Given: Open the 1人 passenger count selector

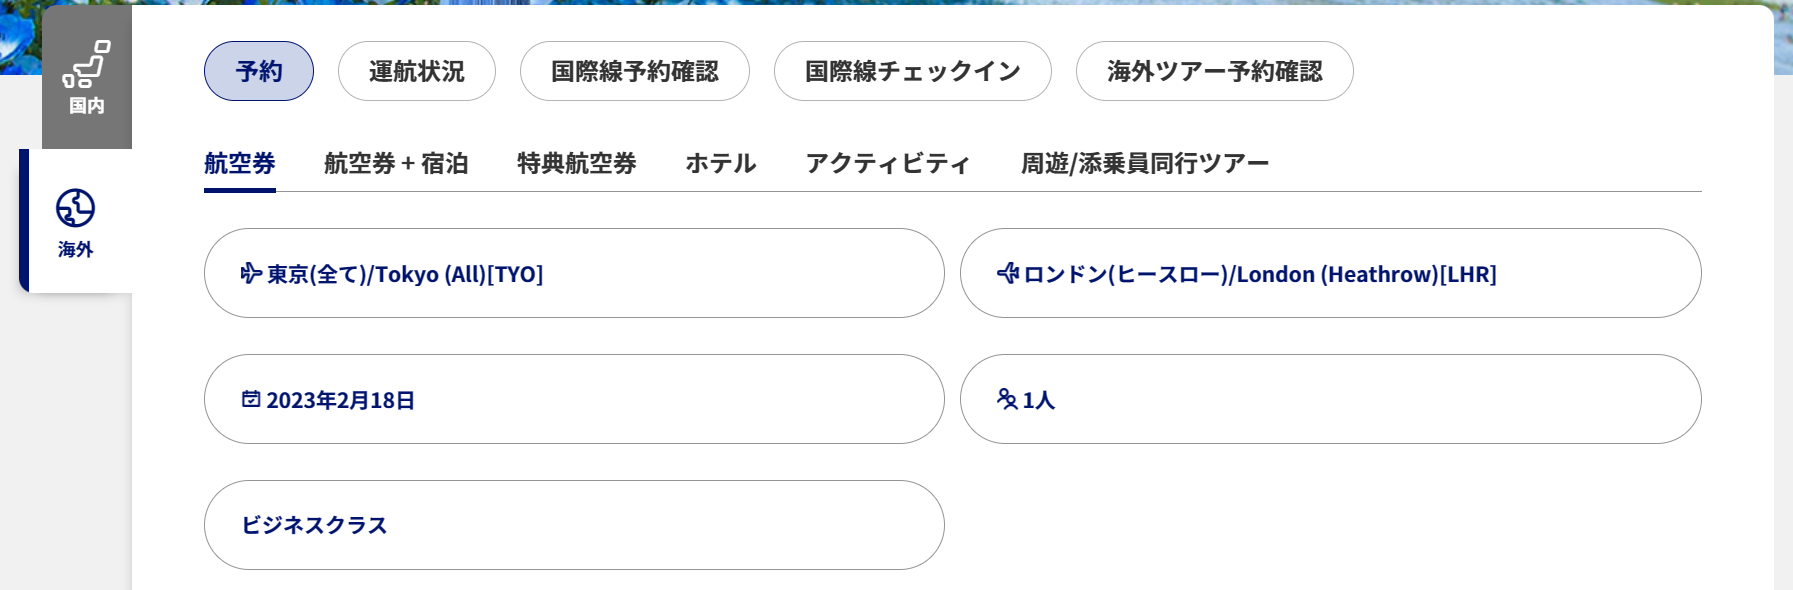Looking at the screenshot, I should point(1330,399).
